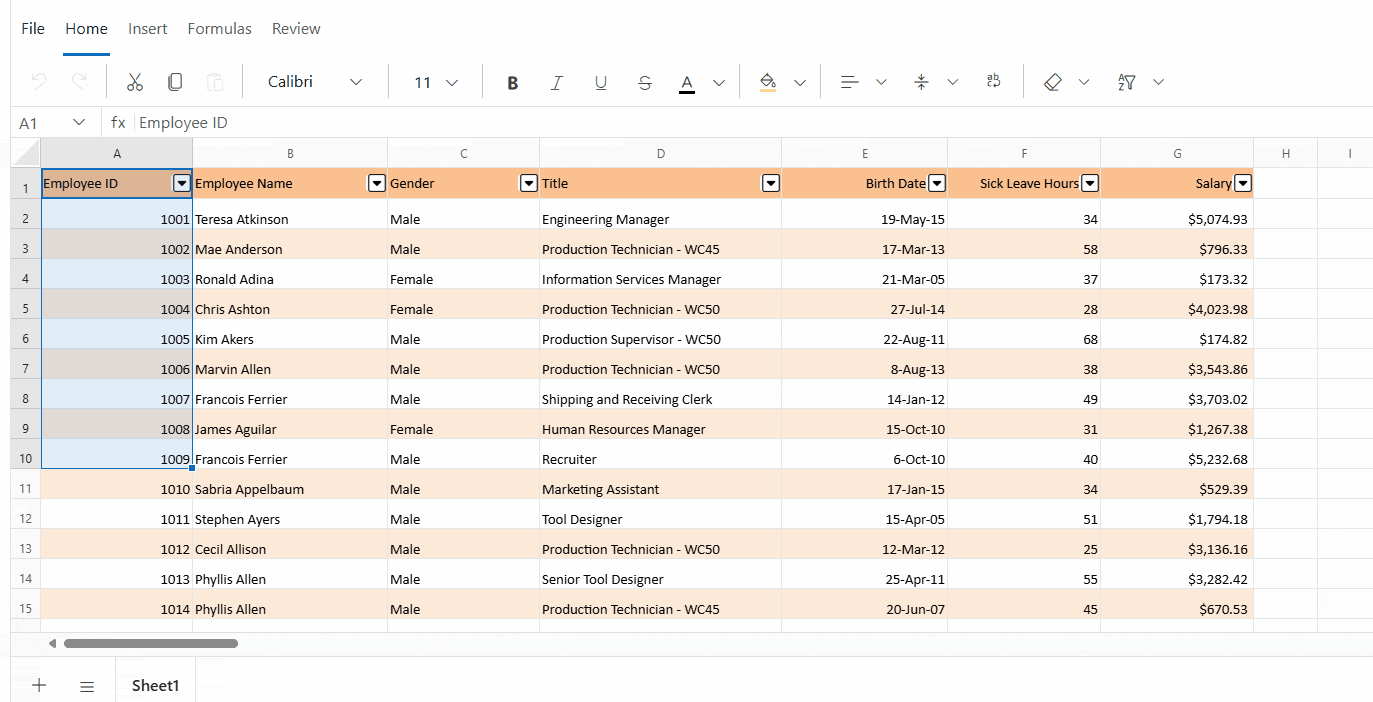Expand vertical alignment dropdown arrow
The width and height of the screenshot is (1373, 702).
tap(953, 82)
